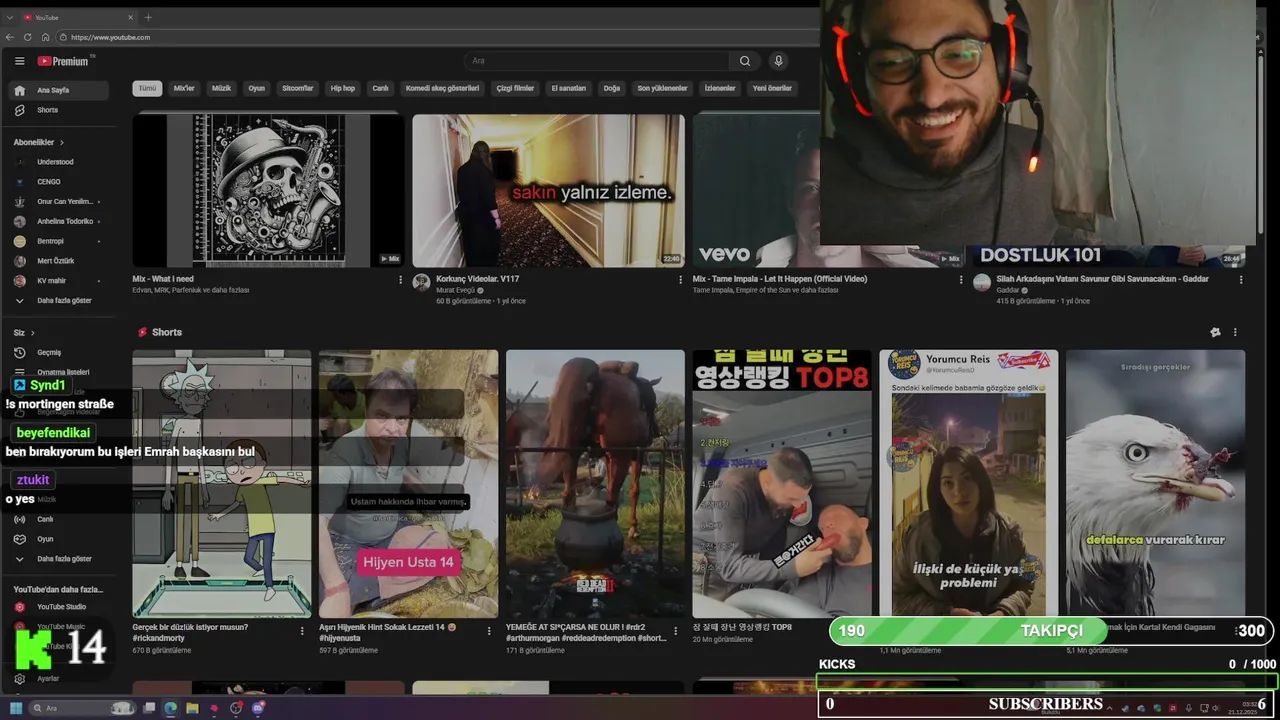Open the Understood channel subscription
1280x720 pixels.
[x=59, y=162]
